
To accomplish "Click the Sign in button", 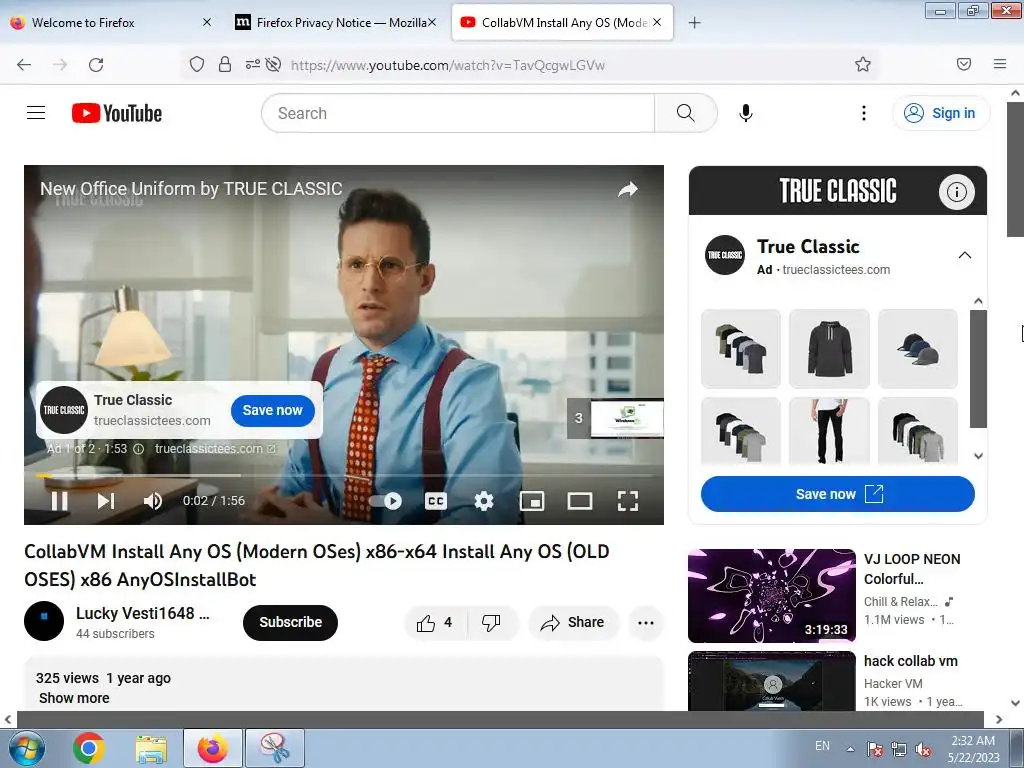I will click(x=941, y=113).
